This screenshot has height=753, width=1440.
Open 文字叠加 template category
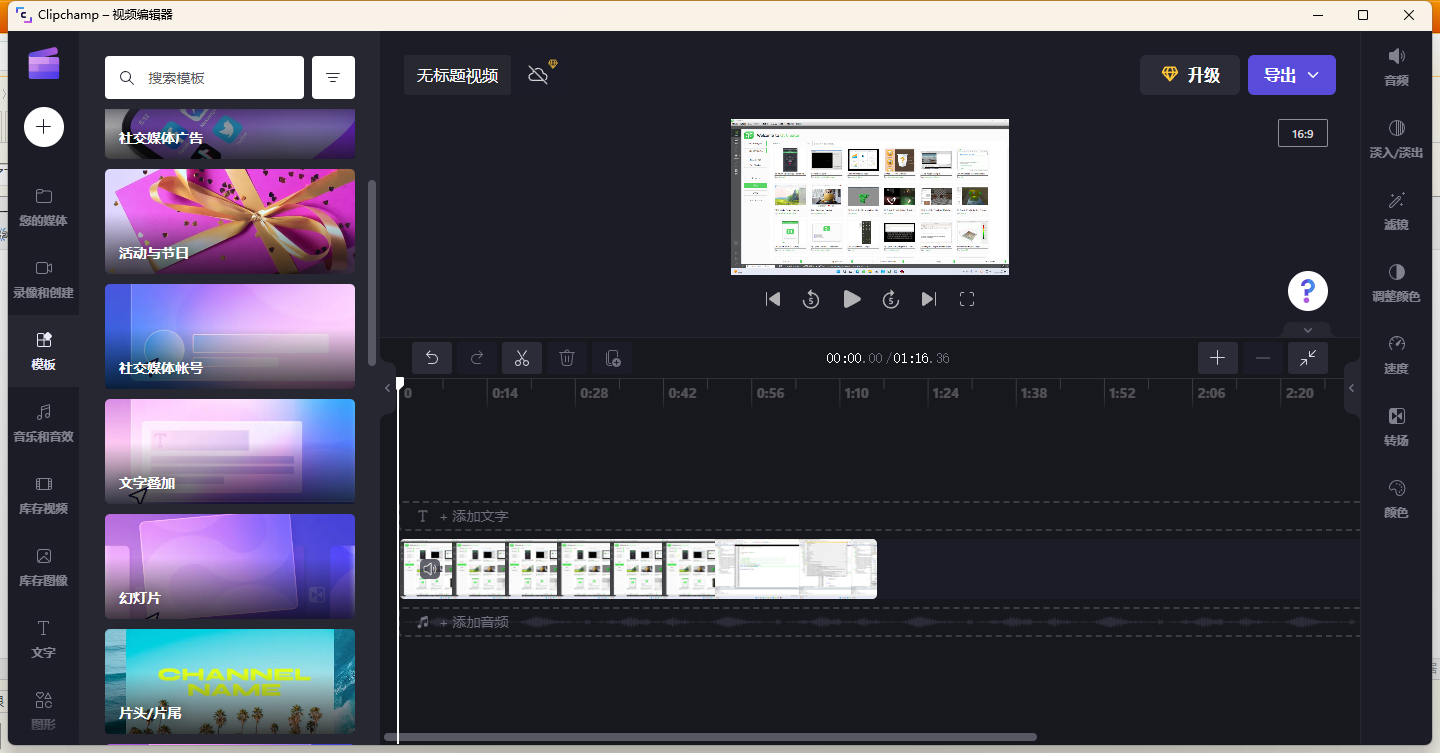(230, 451)
